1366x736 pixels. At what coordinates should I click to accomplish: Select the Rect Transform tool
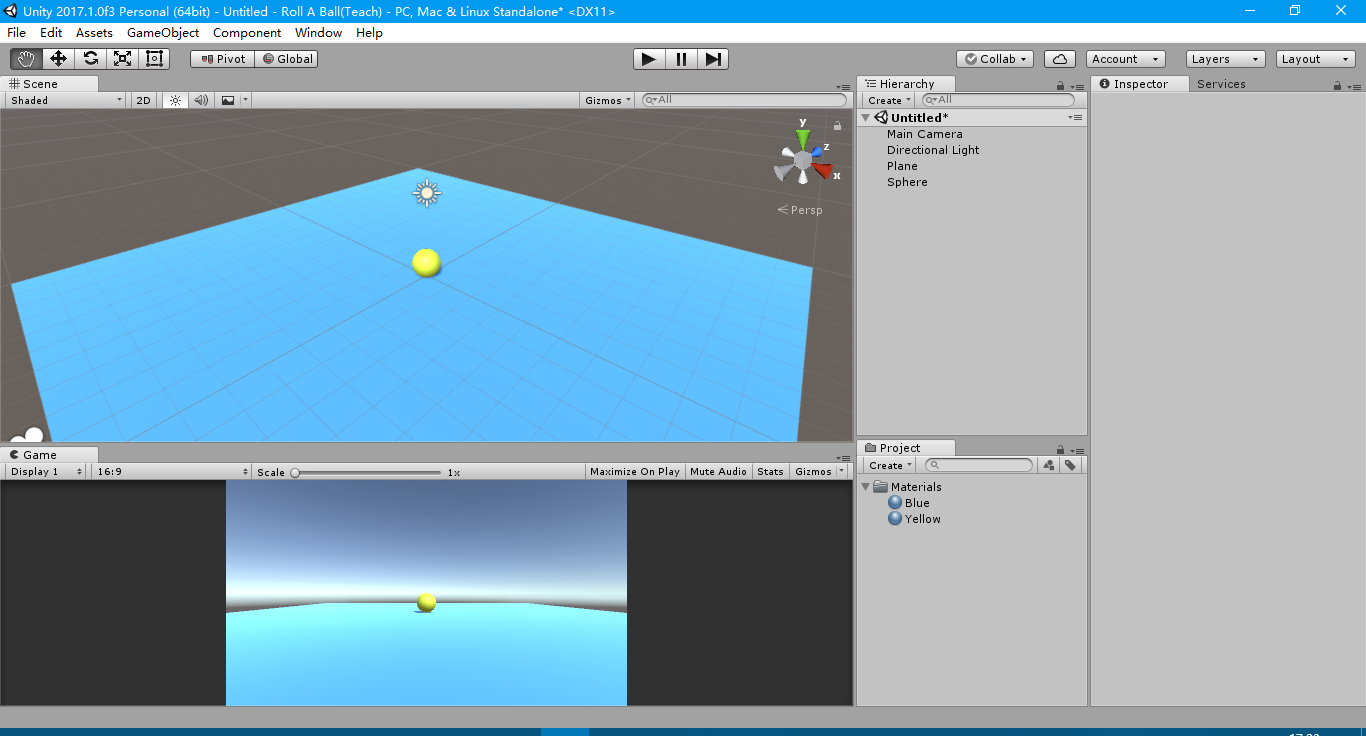154,59
